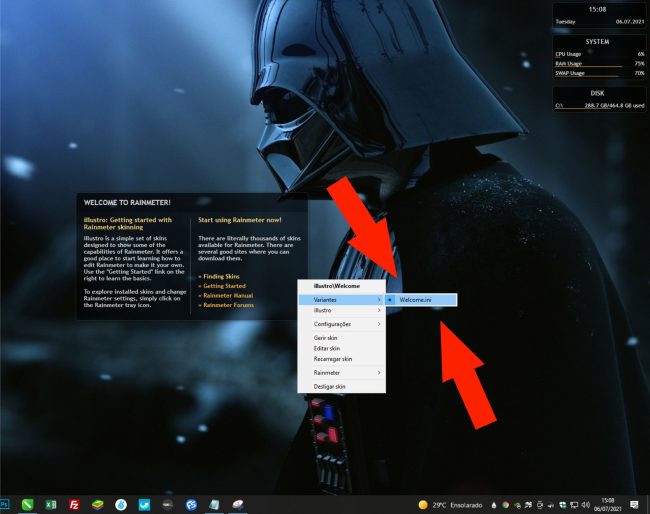Screen dimensions: 650x514
Task: Unload skin with Desligar skin
Action: (329, 386)
